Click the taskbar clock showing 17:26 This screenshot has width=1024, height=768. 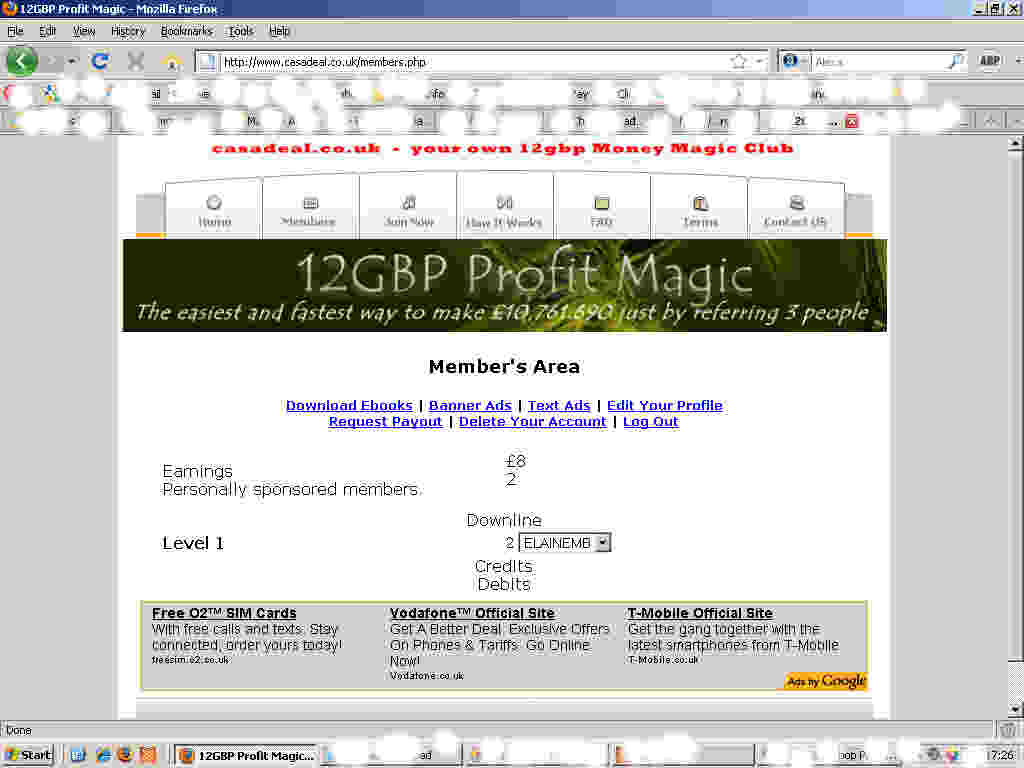[x=1001, y=756]
